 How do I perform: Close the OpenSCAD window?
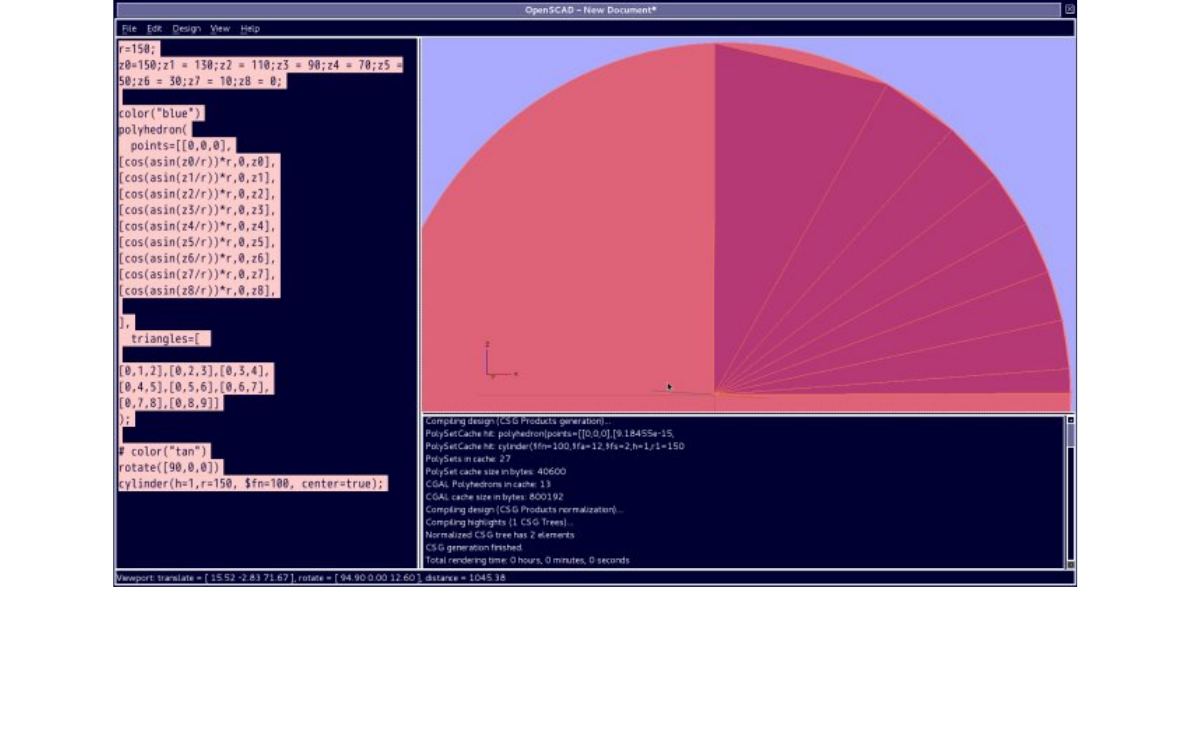pyautogui.click(x=1069, y=9)
